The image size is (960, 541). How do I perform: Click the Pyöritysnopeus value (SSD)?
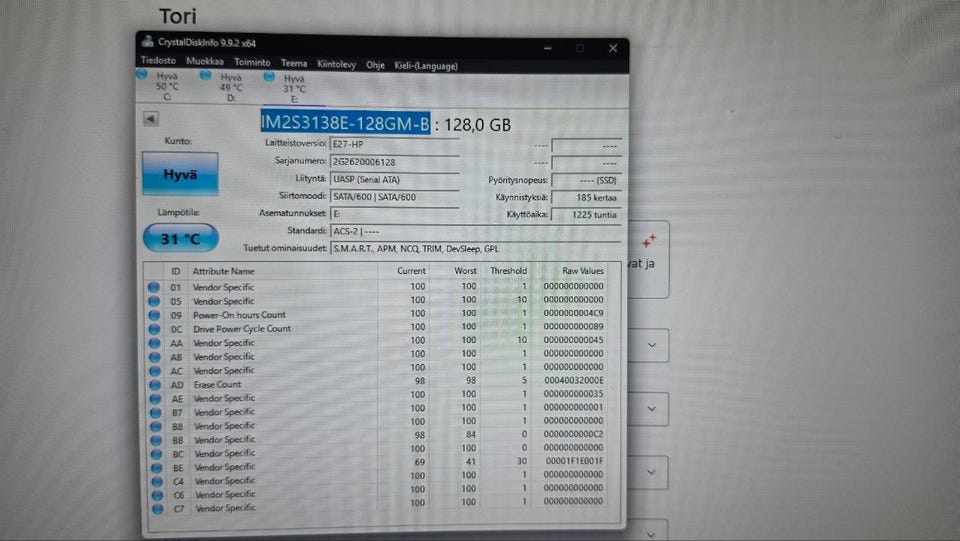[x=586, y=180]
